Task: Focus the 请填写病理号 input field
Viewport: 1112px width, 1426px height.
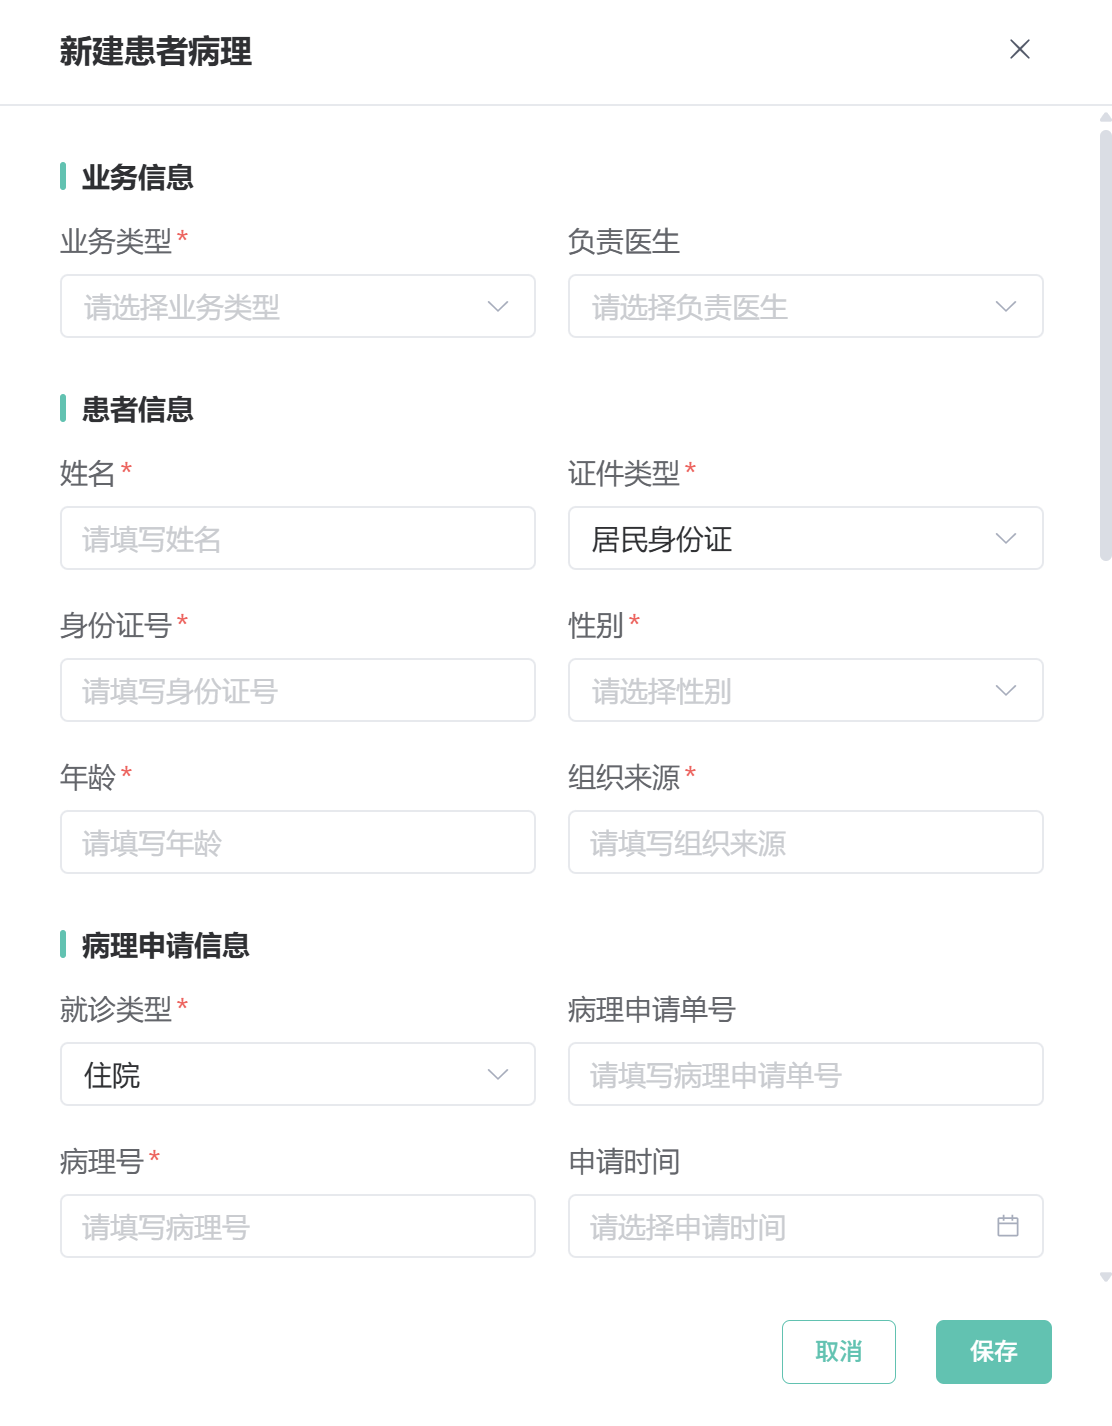Action: pyautogui.click(x=298, y=1226)
